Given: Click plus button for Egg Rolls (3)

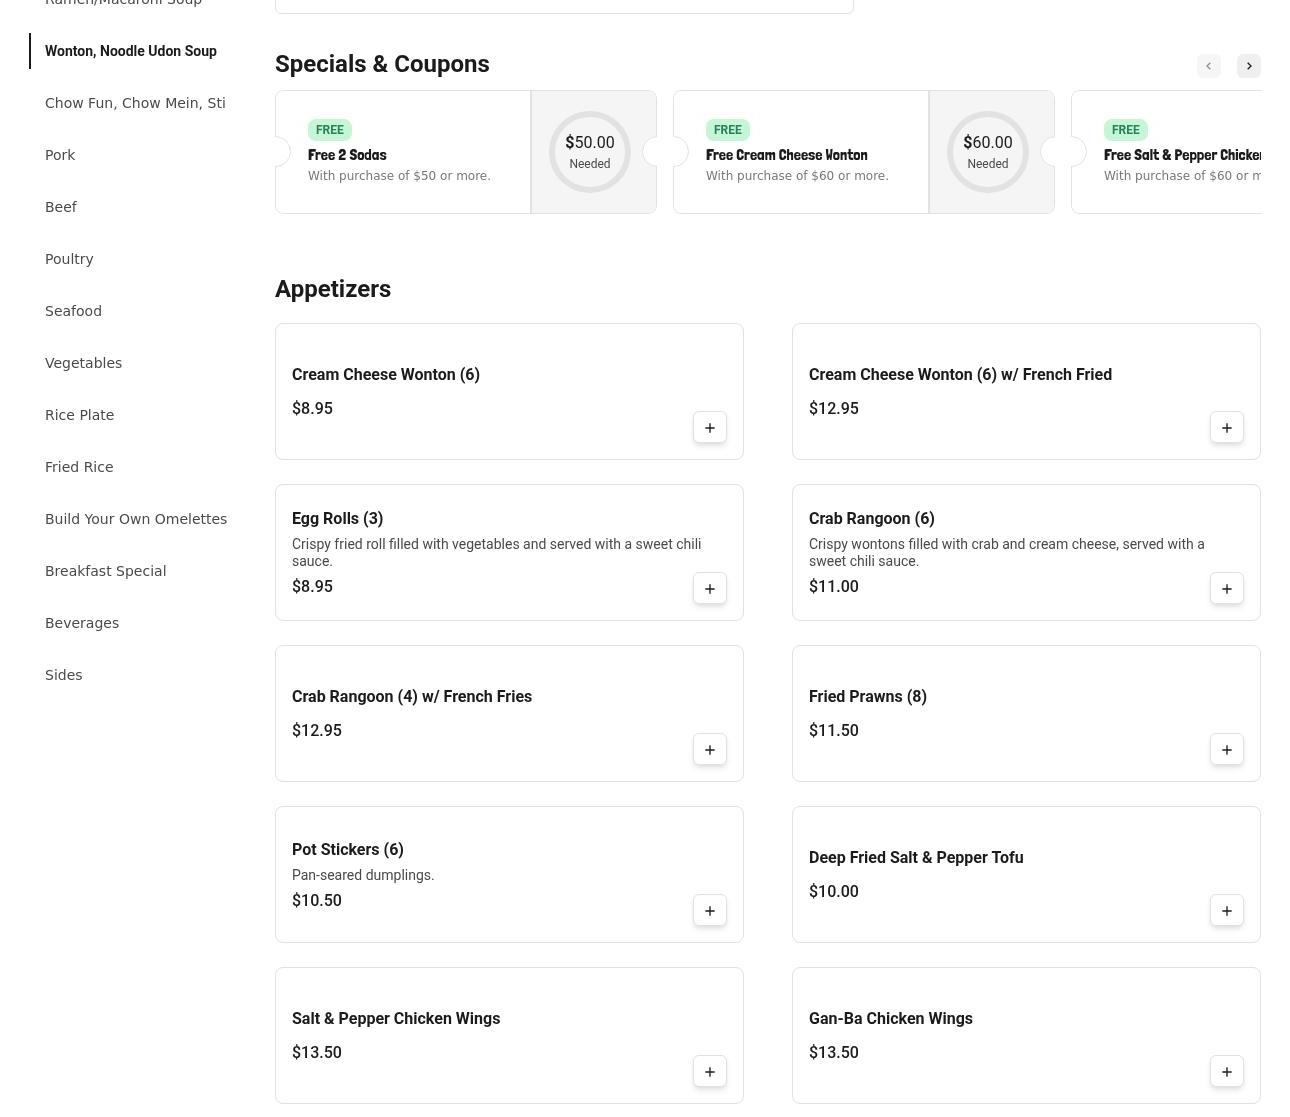Looking at the screenshot, I should coord(709,589).
